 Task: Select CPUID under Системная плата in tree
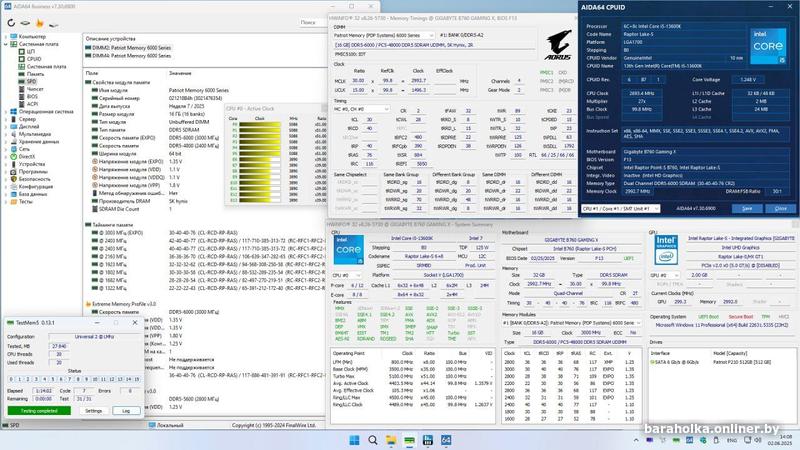click(x=34, y=59)
